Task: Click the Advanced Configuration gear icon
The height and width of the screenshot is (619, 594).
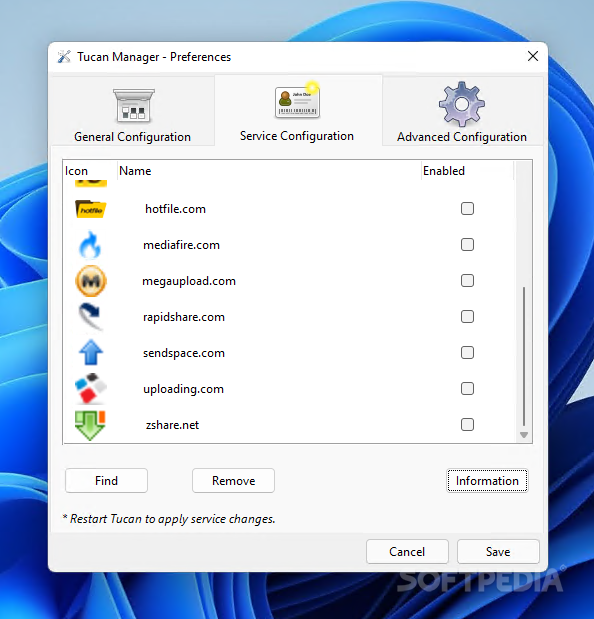Action: (x=462, y=105)
